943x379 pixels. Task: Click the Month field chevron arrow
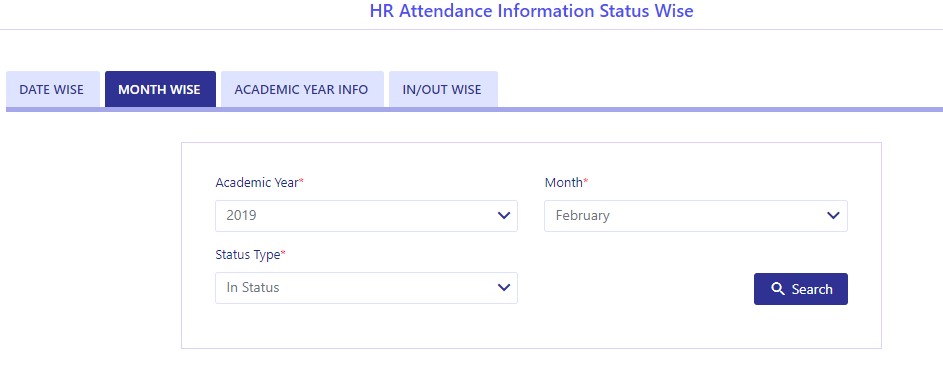833,215
